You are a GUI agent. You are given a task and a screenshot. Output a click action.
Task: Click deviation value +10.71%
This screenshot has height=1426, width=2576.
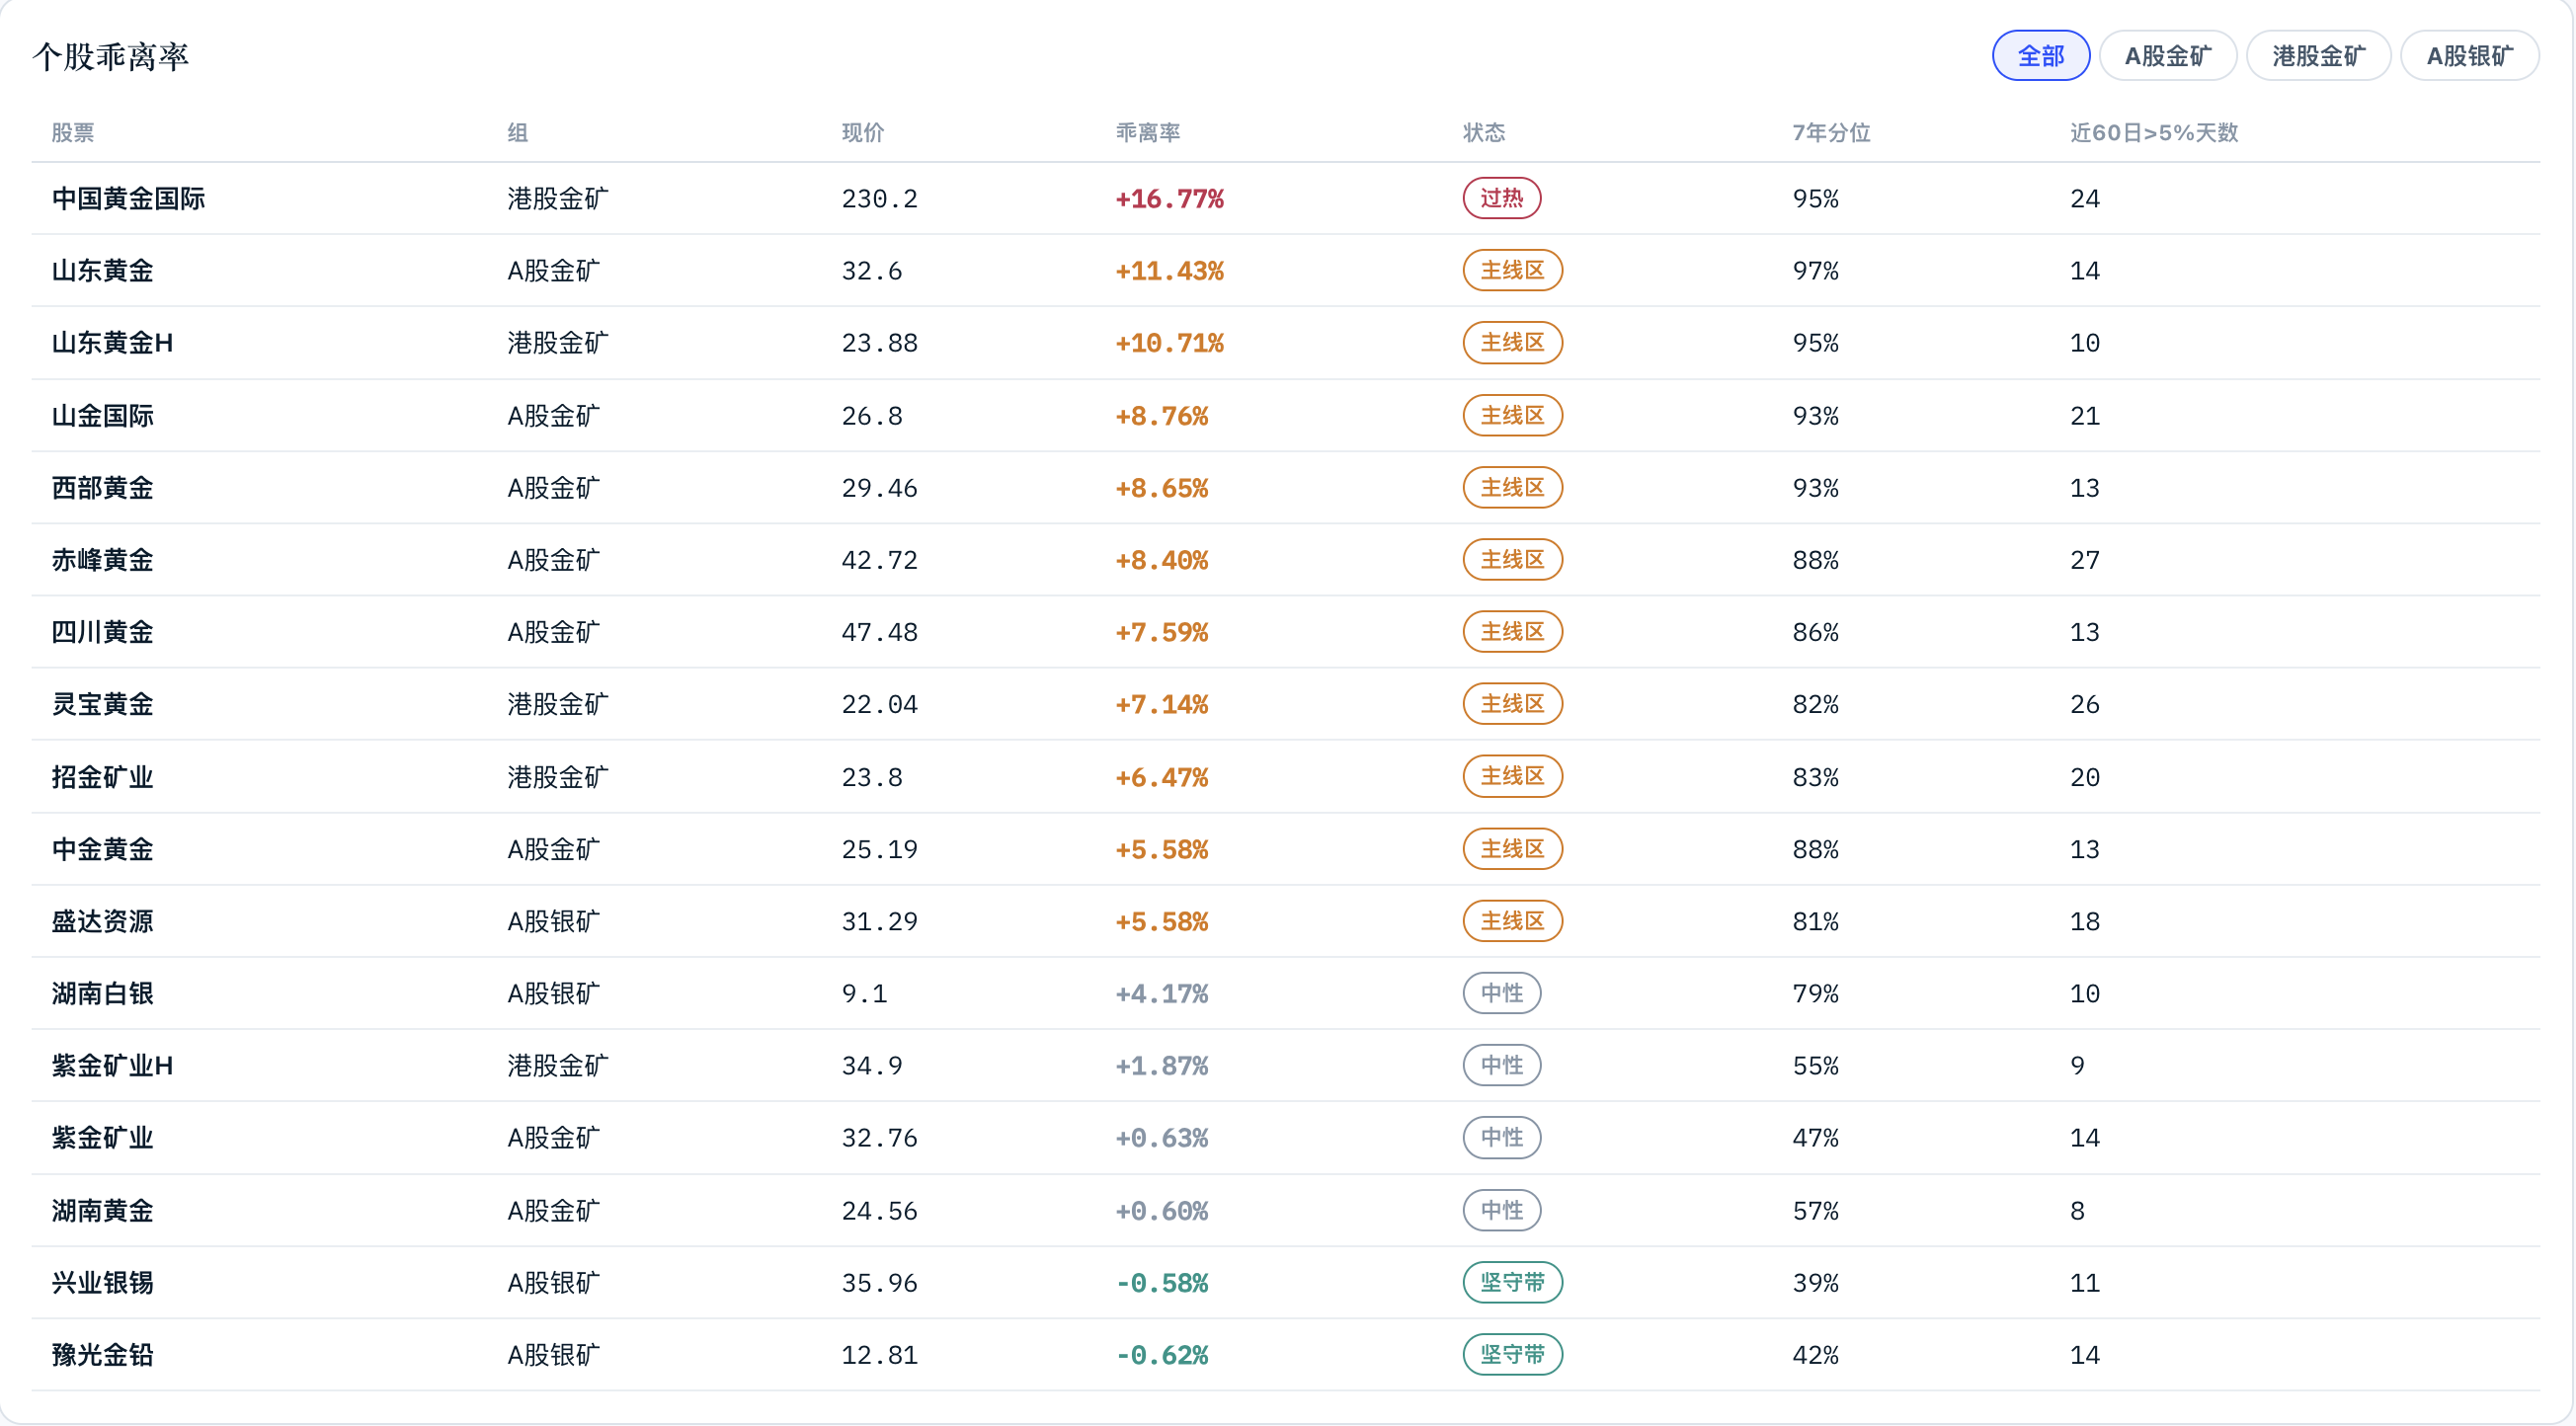1170,343
